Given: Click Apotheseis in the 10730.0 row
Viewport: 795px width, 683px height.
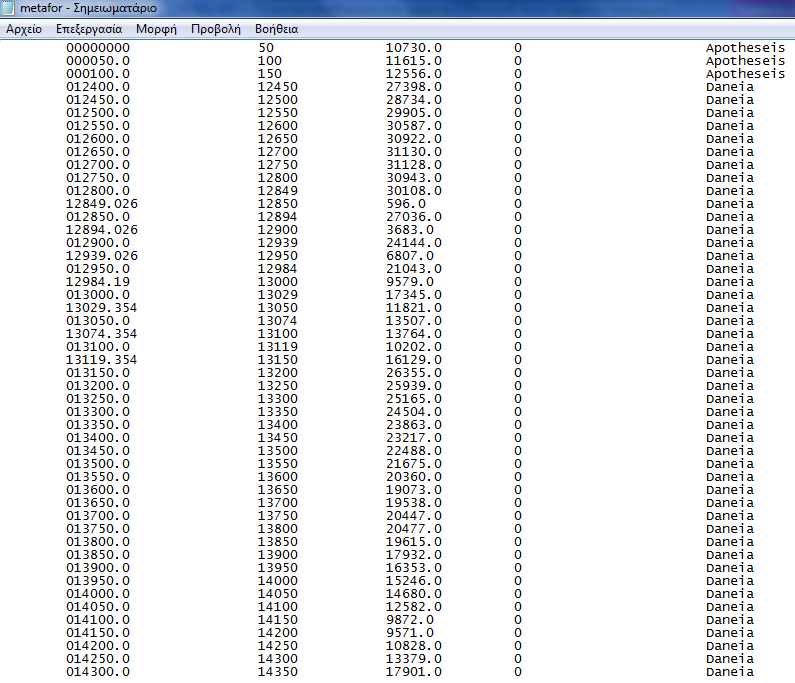Looking at the screenshot, I should point(745,48).
